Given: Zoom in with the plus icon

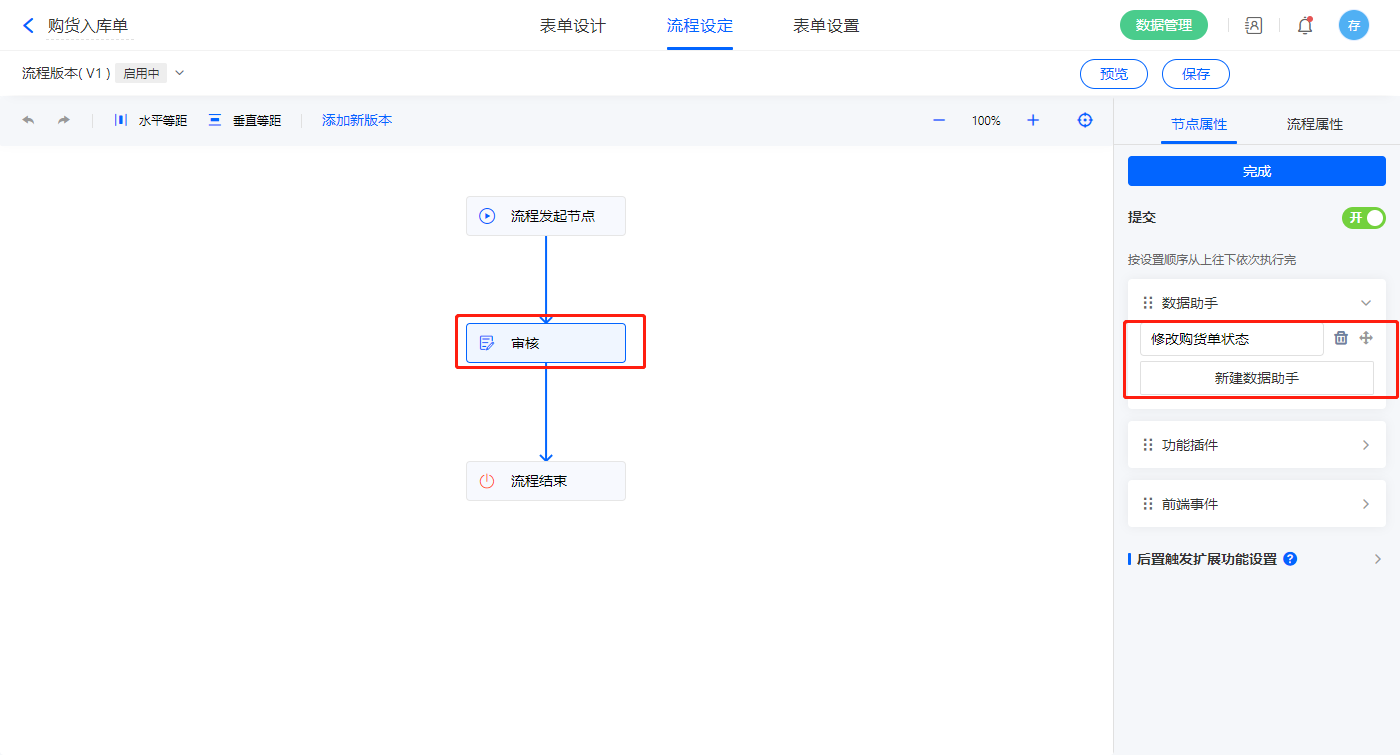Looking at the screenshot, I should [x=1033, y=120].
